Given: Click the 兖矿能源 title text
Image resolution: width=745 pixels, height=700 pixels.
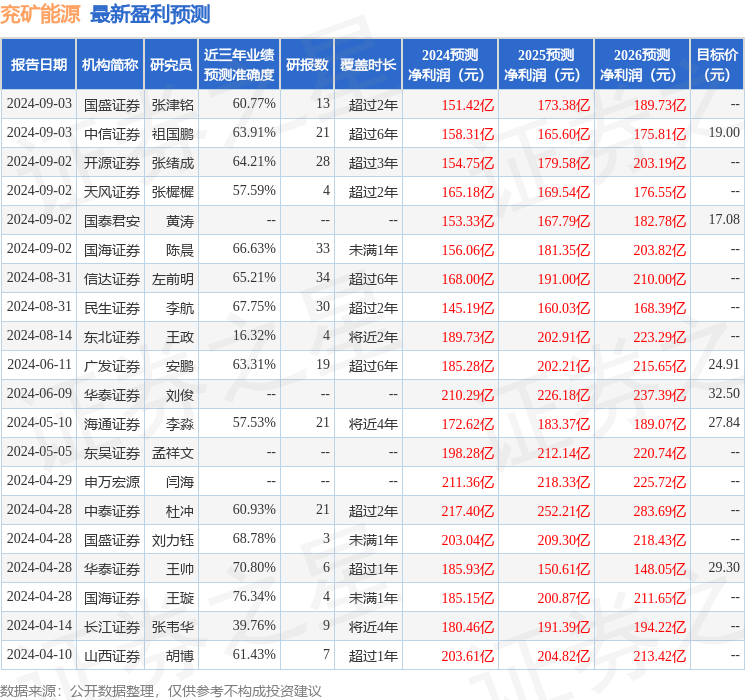Looking at the screenshot, I should pyautogui.click(x=40, y=14).
